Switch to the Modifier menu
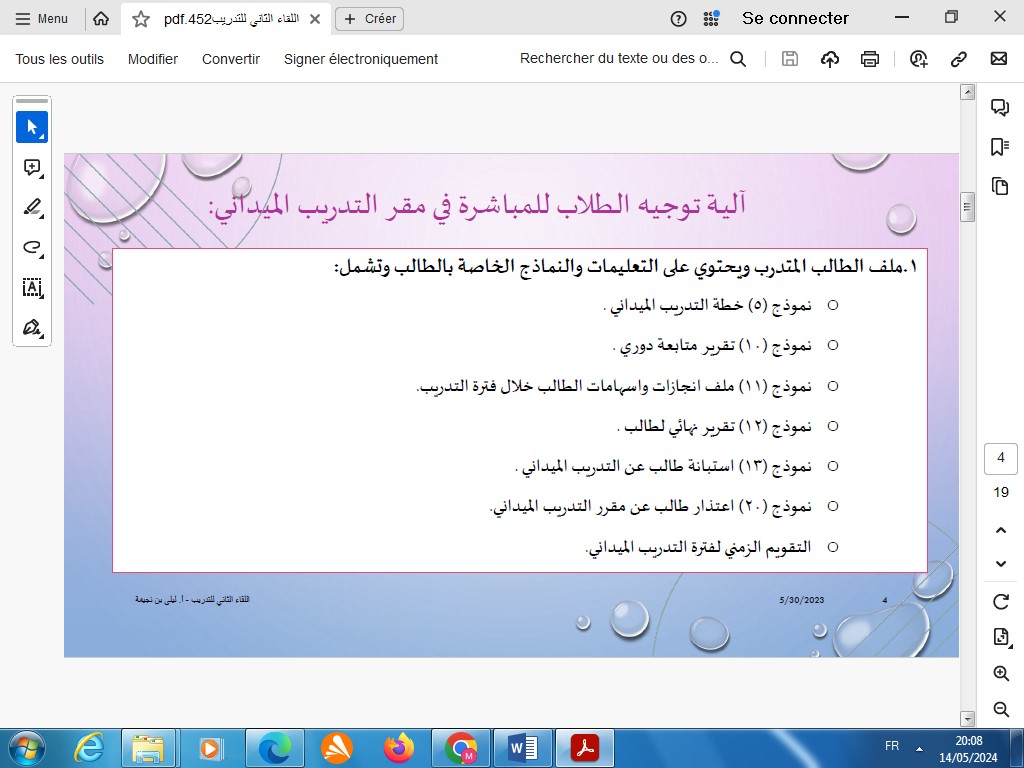 click(153, 59)
